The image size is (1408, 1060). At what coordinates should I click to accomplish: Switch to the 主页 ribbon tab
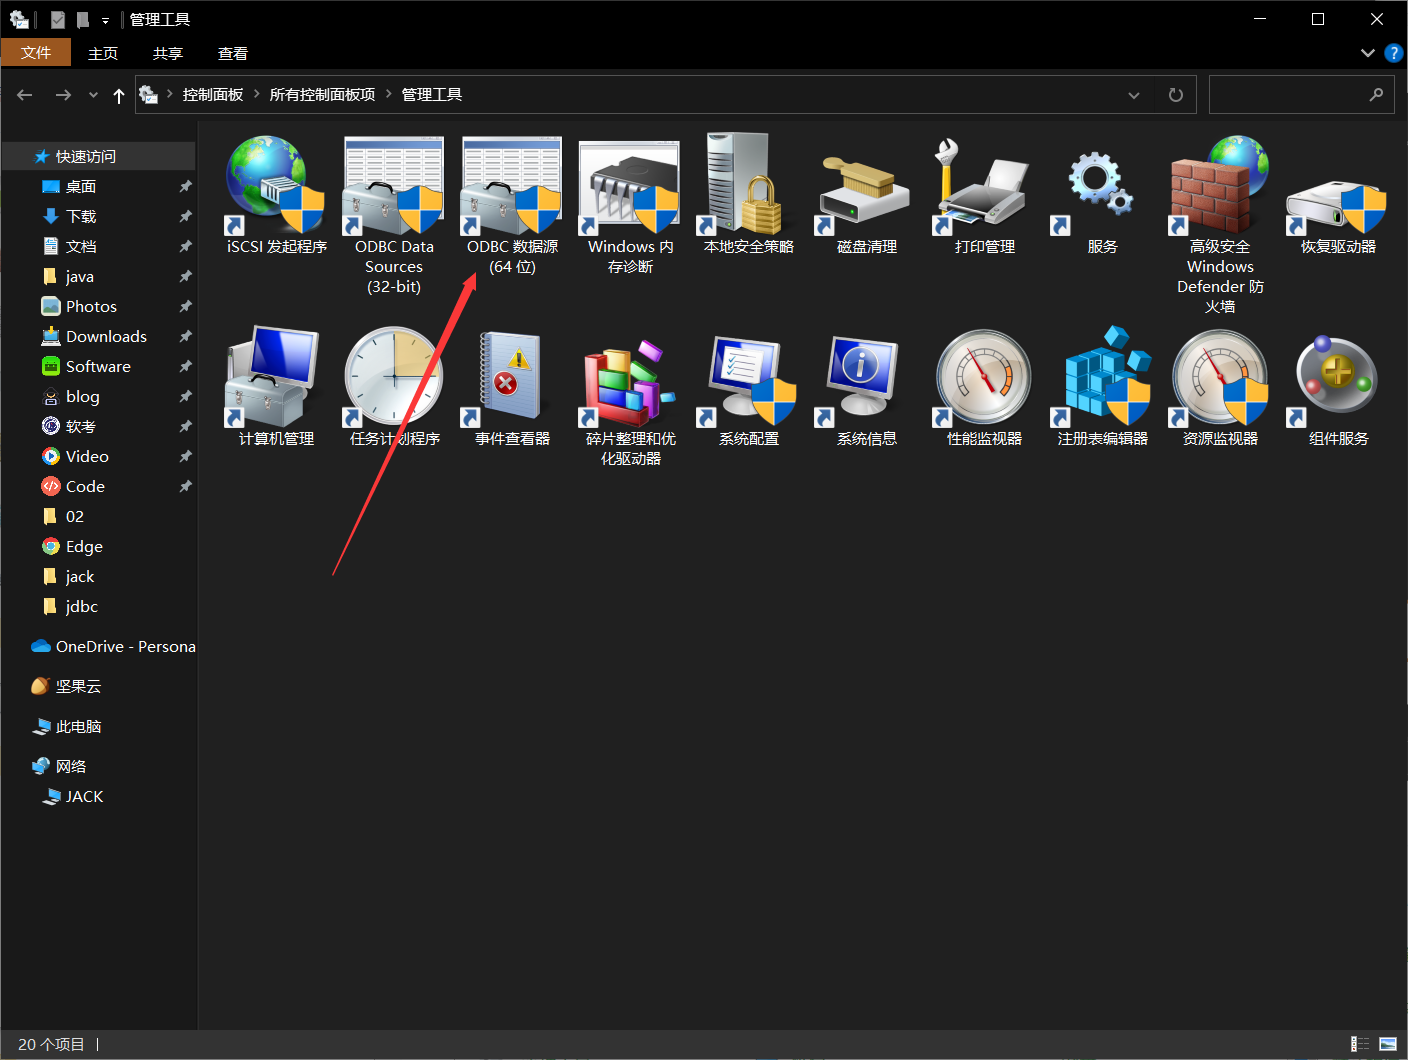[103, 53]
